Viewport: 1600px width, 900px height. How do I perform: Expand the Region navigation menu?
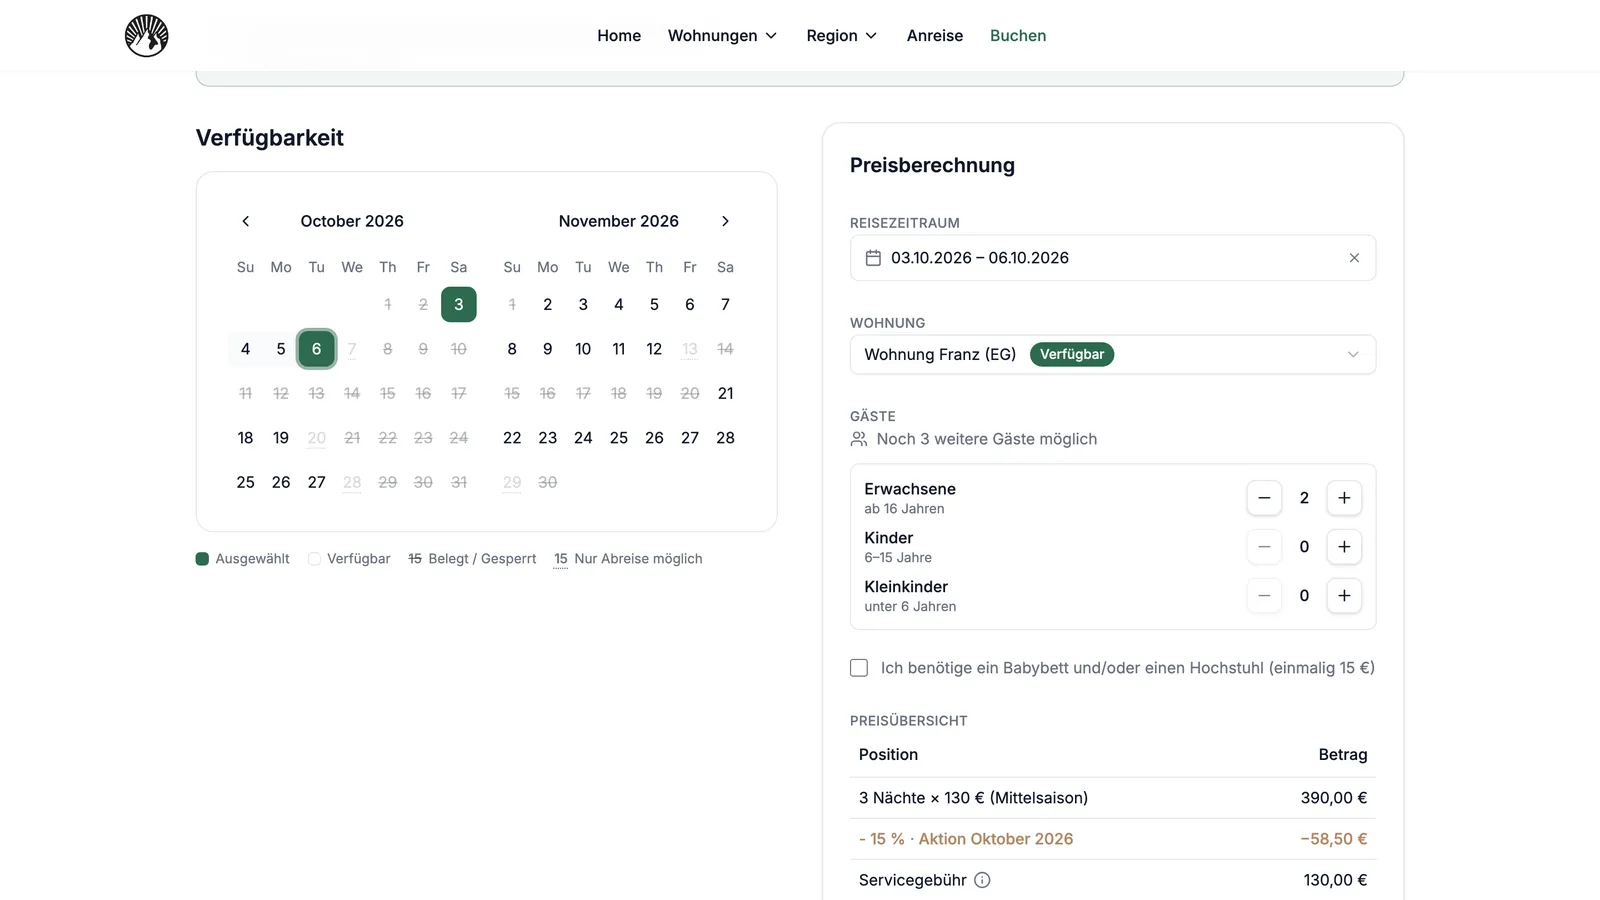(842, 36)
